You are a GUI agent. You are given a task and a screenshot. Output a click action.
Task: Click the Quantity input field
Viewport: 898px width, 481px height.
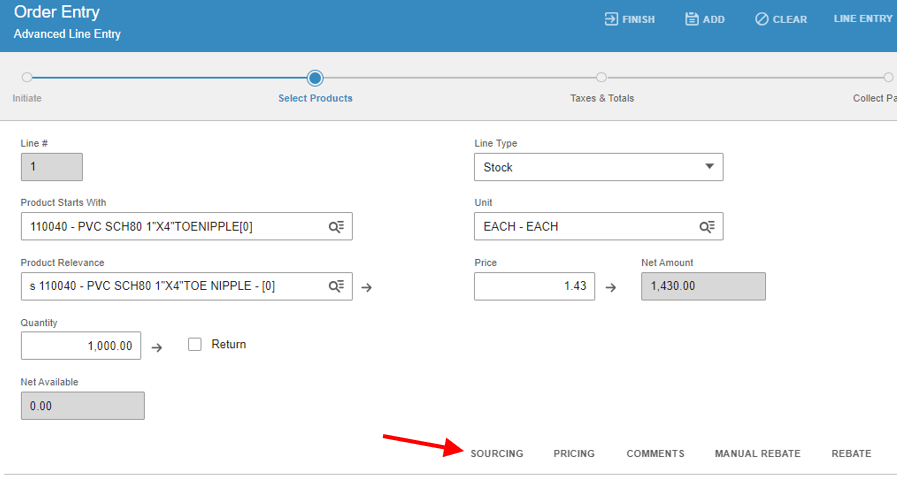[81, 346]
